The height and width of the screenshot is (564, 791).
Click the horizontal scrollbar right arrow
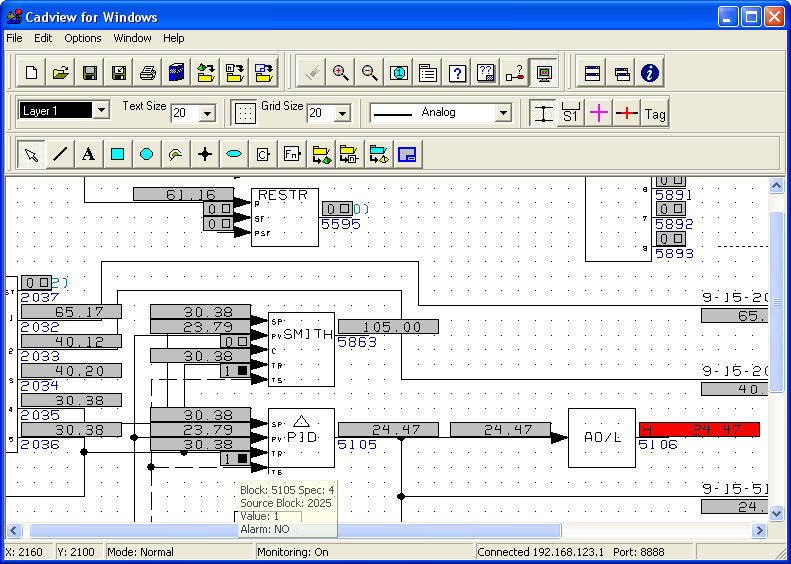pyautogui.click(x=759, y=530)
